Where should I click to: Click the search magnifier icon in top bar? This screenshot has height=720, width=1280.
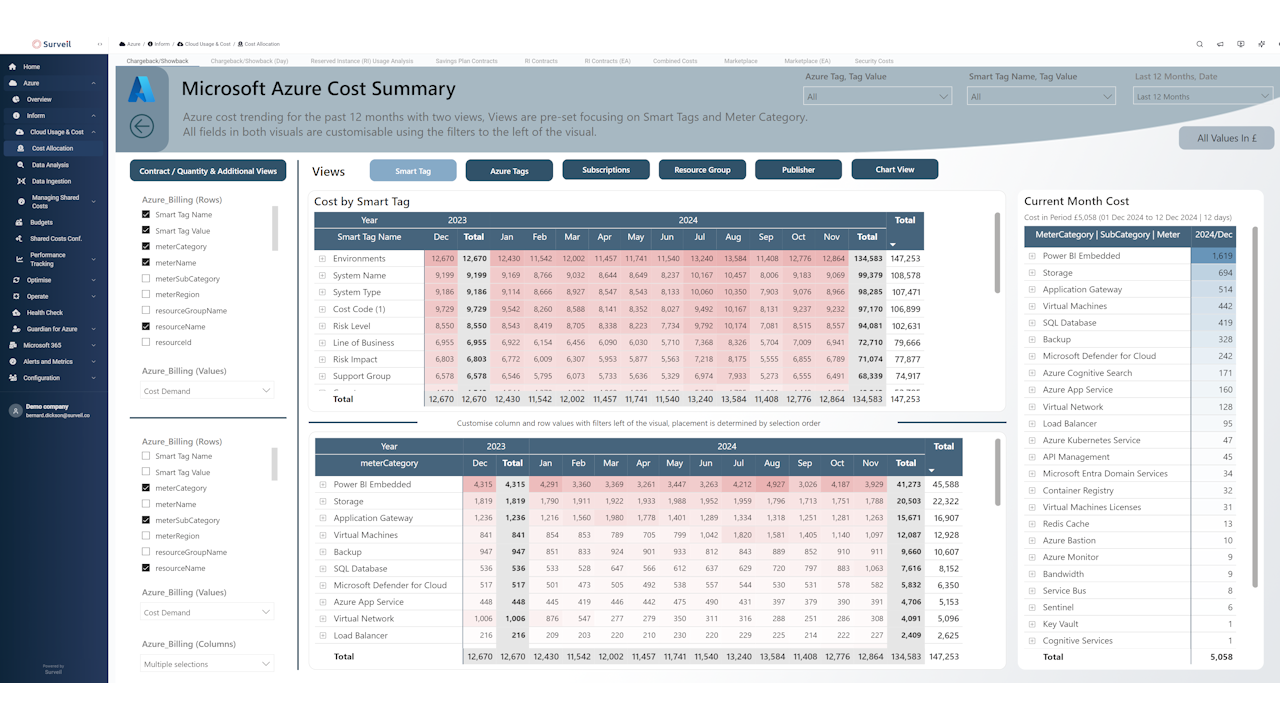tap(1200, 44)
